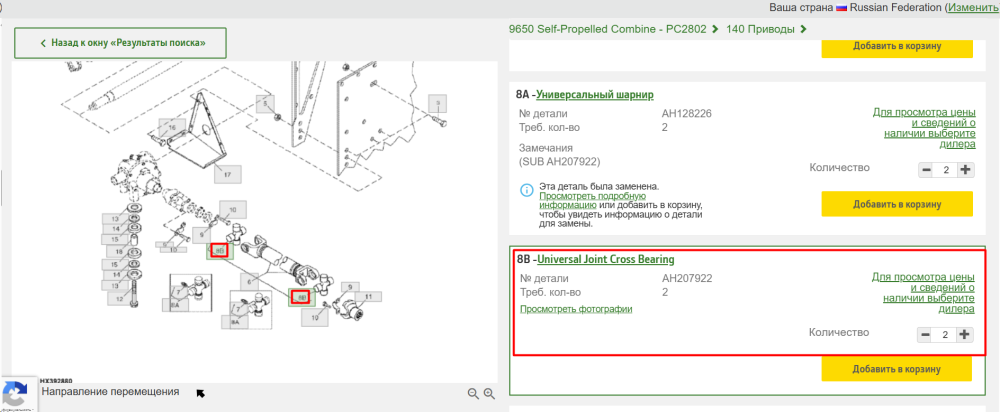This screenshot has height=412, width=1000.
Task: Open Универсальный шарнир part link
Action: (x=595, y=95)
